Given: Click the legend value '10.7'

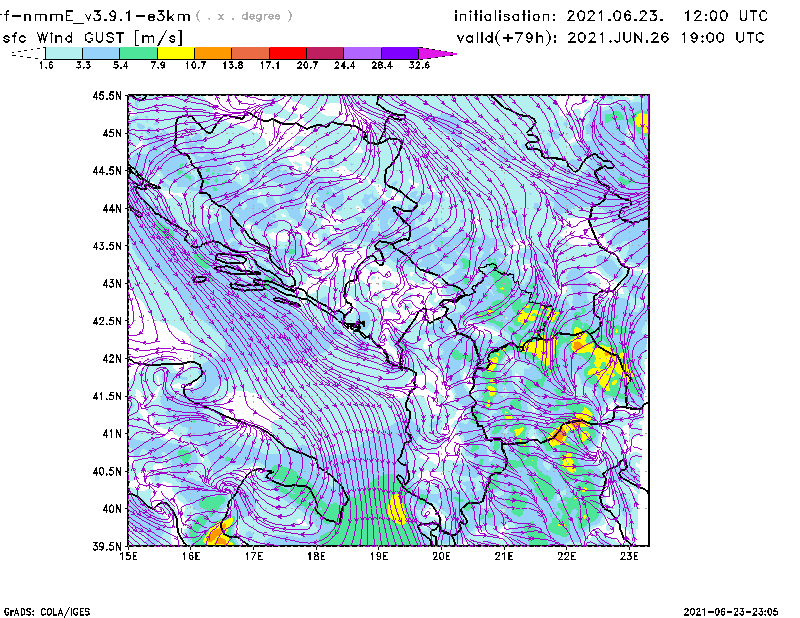Looking at the screenshot, I should [195, 65].
